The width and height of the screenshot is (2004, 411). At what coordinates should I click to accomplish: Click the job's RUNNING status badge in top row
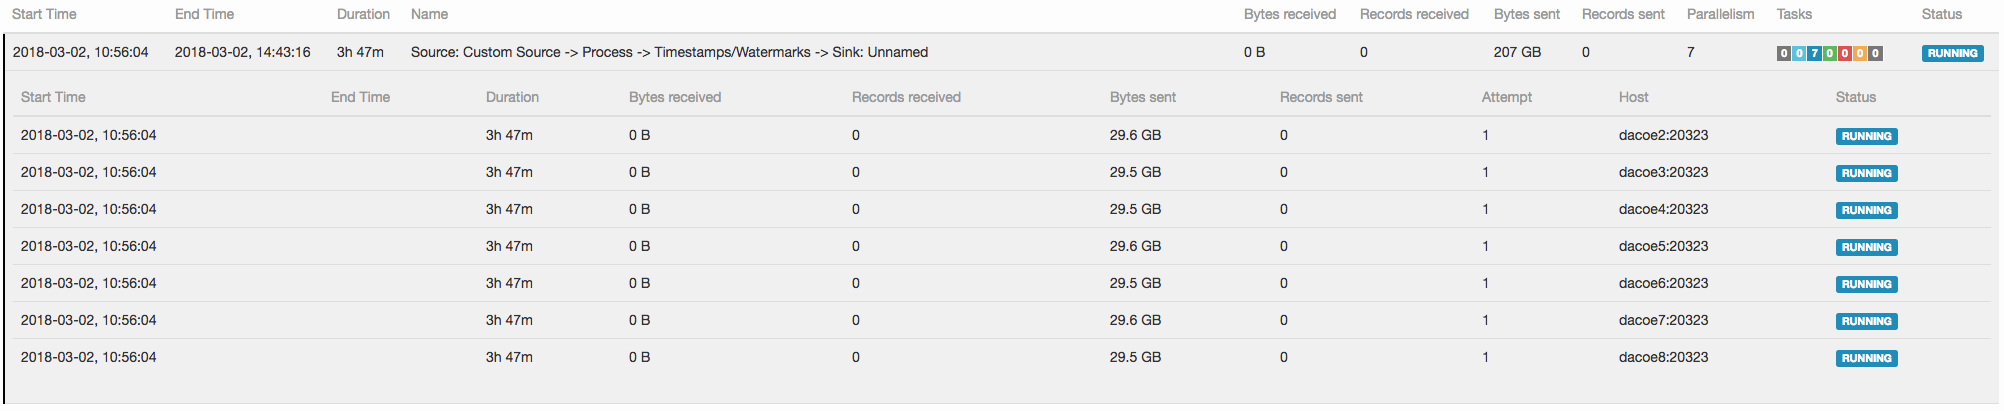tap(1952, 53)
